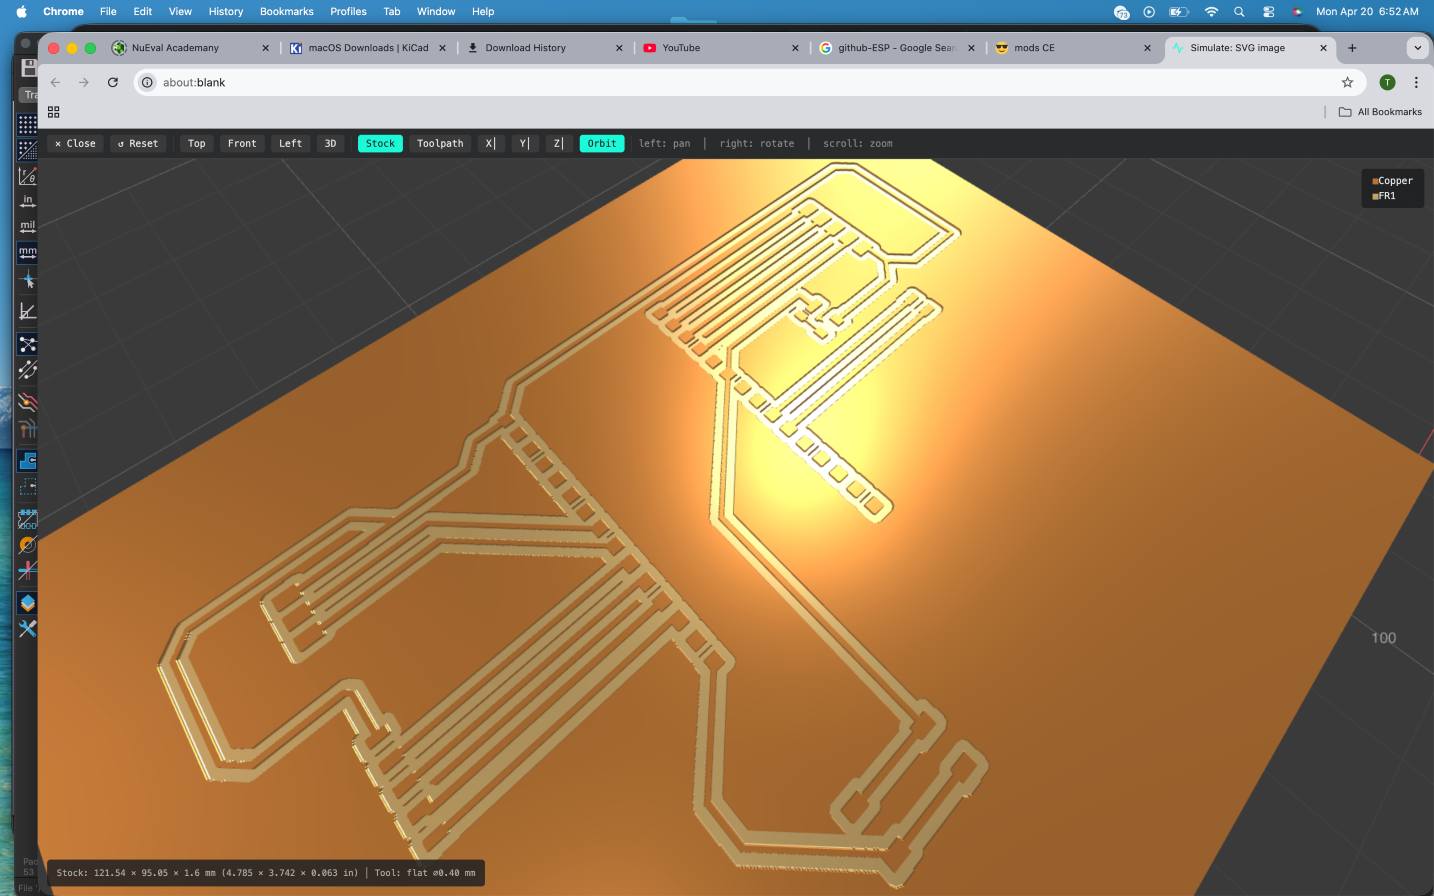Open the Chrome History menu
The width and height of the screenshot is (1434, 896).
(x=226, y=12)
